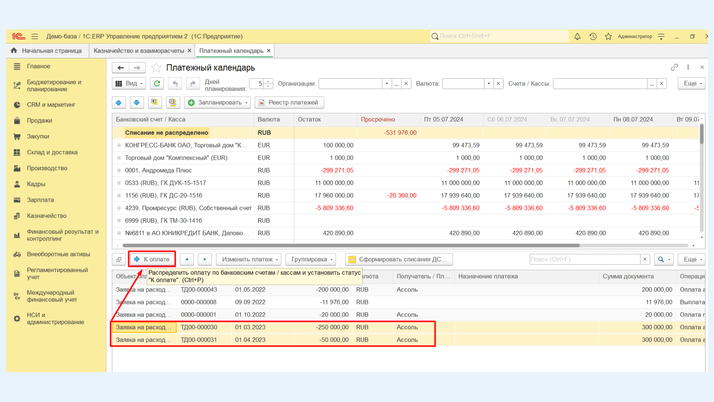Screen dimensions: 714x402
Task: Open the Изменить платеж dropdown
Action: pos(250,259)
